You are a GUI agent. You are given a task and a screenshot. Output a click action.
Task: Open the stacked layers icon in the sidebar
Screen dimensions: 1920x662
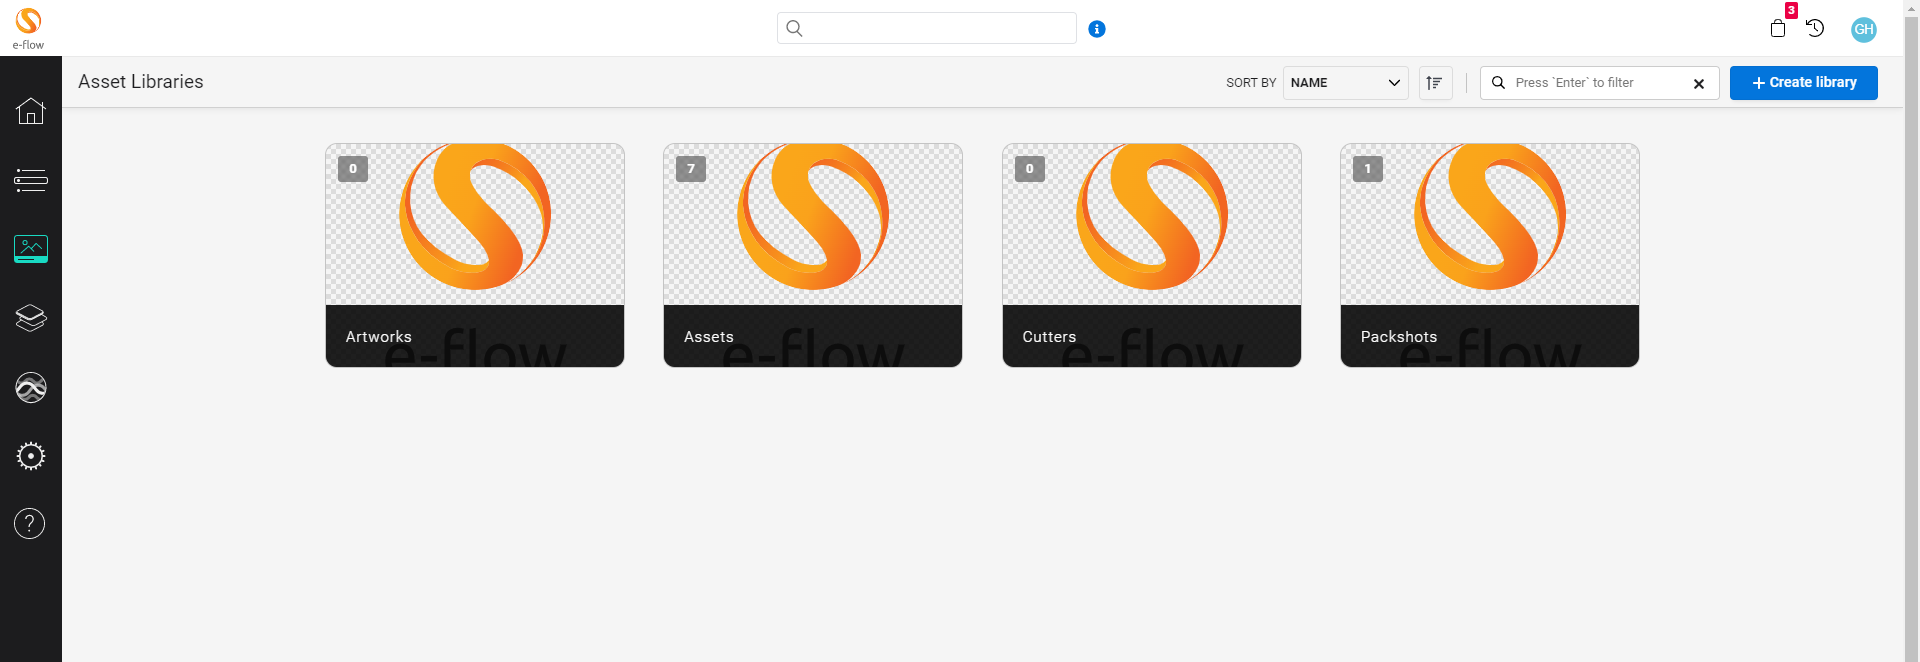(31, 318)
